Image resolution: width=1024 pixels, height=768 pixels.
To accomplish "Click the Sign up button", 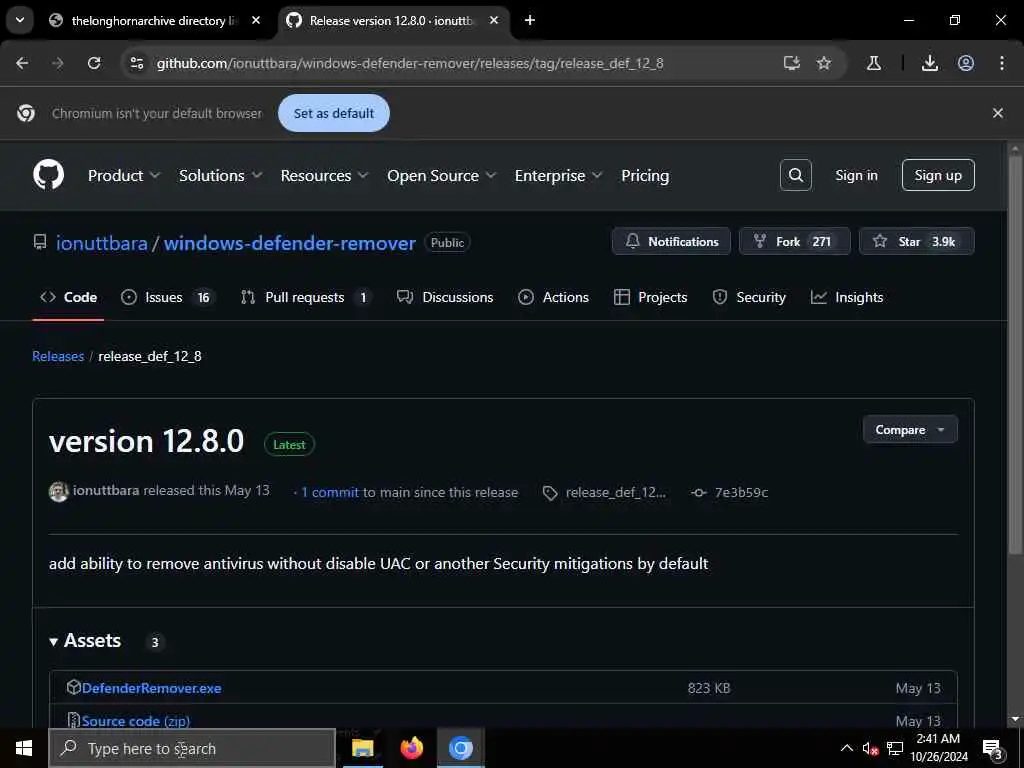I will [938, 175].
